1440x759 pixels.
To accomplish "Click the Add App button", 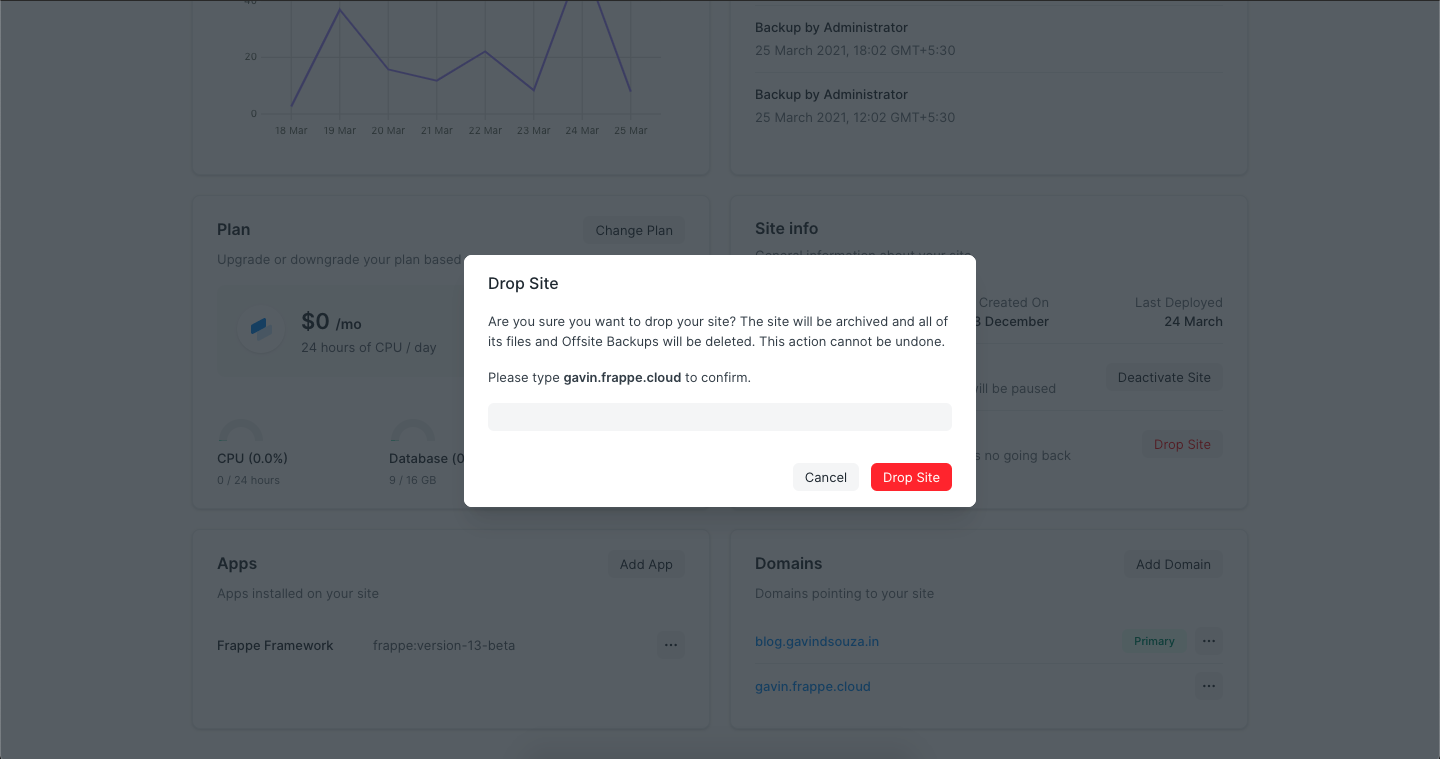I will [646, 564].
